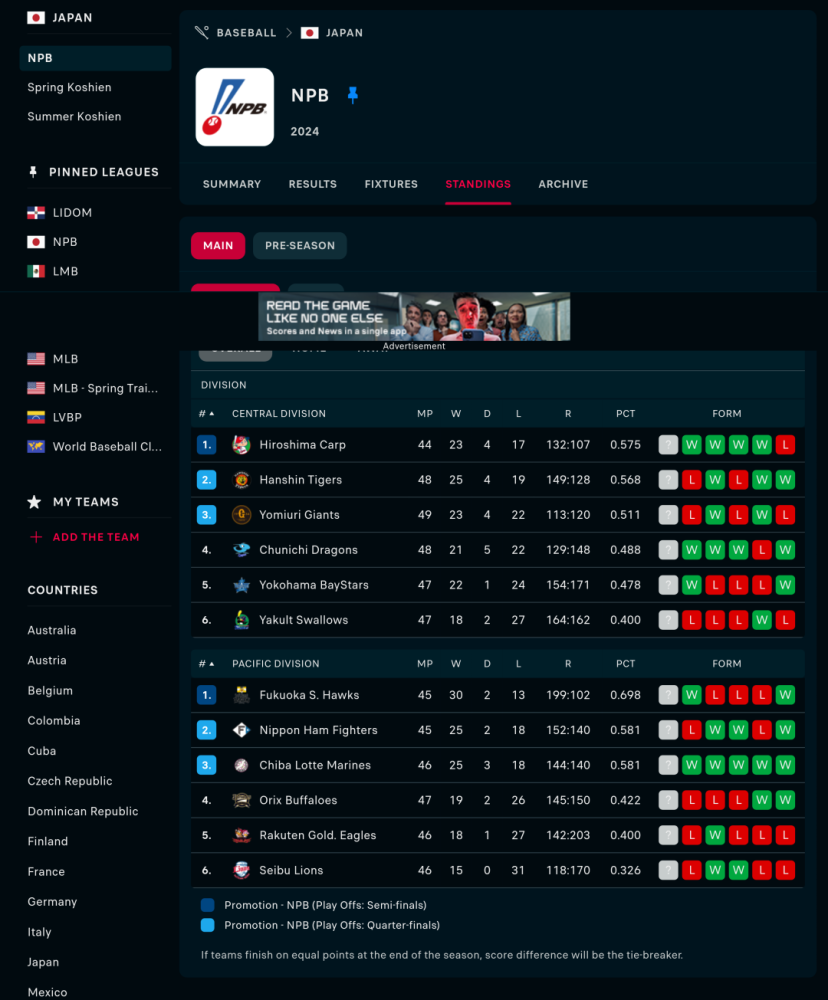Switch to the Fixtures tab
The image size is (828, 1000).
click(x=391, y=184)
